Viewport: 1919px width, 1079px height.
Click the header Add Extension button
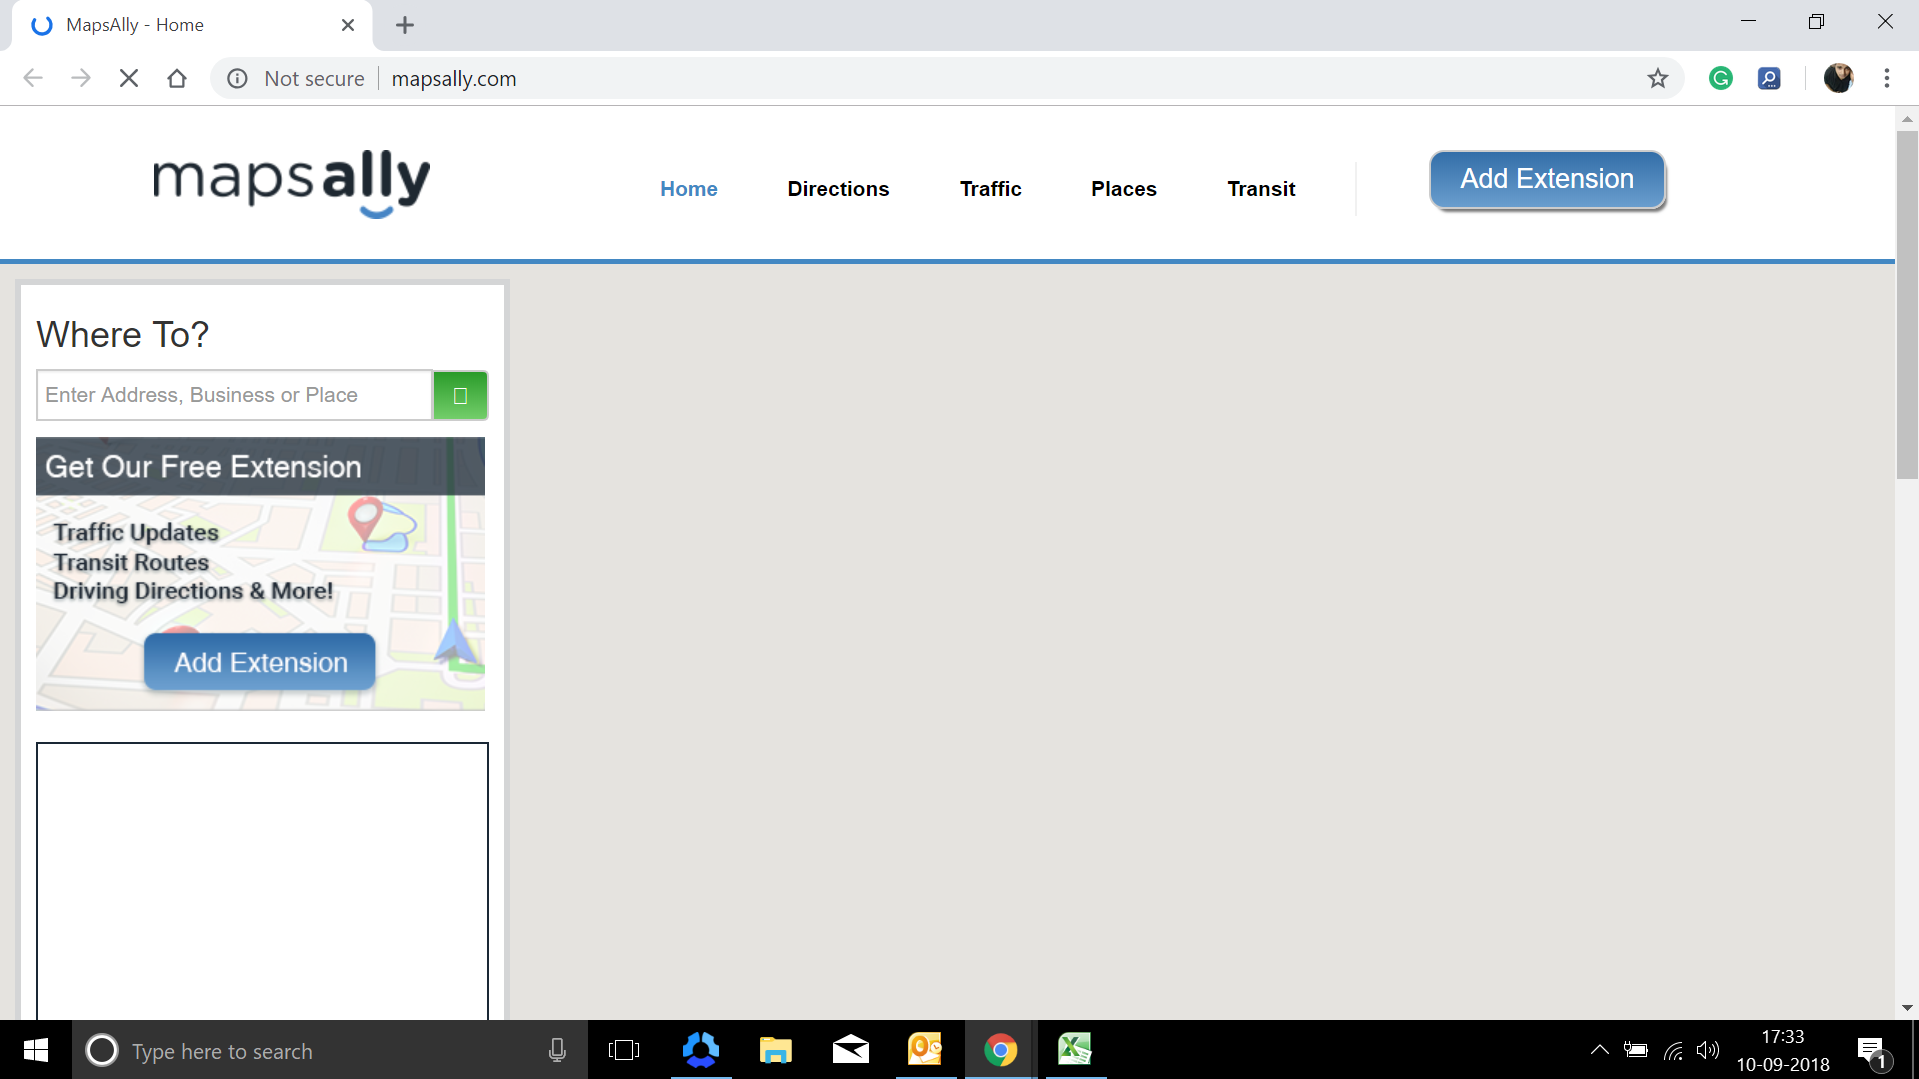pos(1546,180)
